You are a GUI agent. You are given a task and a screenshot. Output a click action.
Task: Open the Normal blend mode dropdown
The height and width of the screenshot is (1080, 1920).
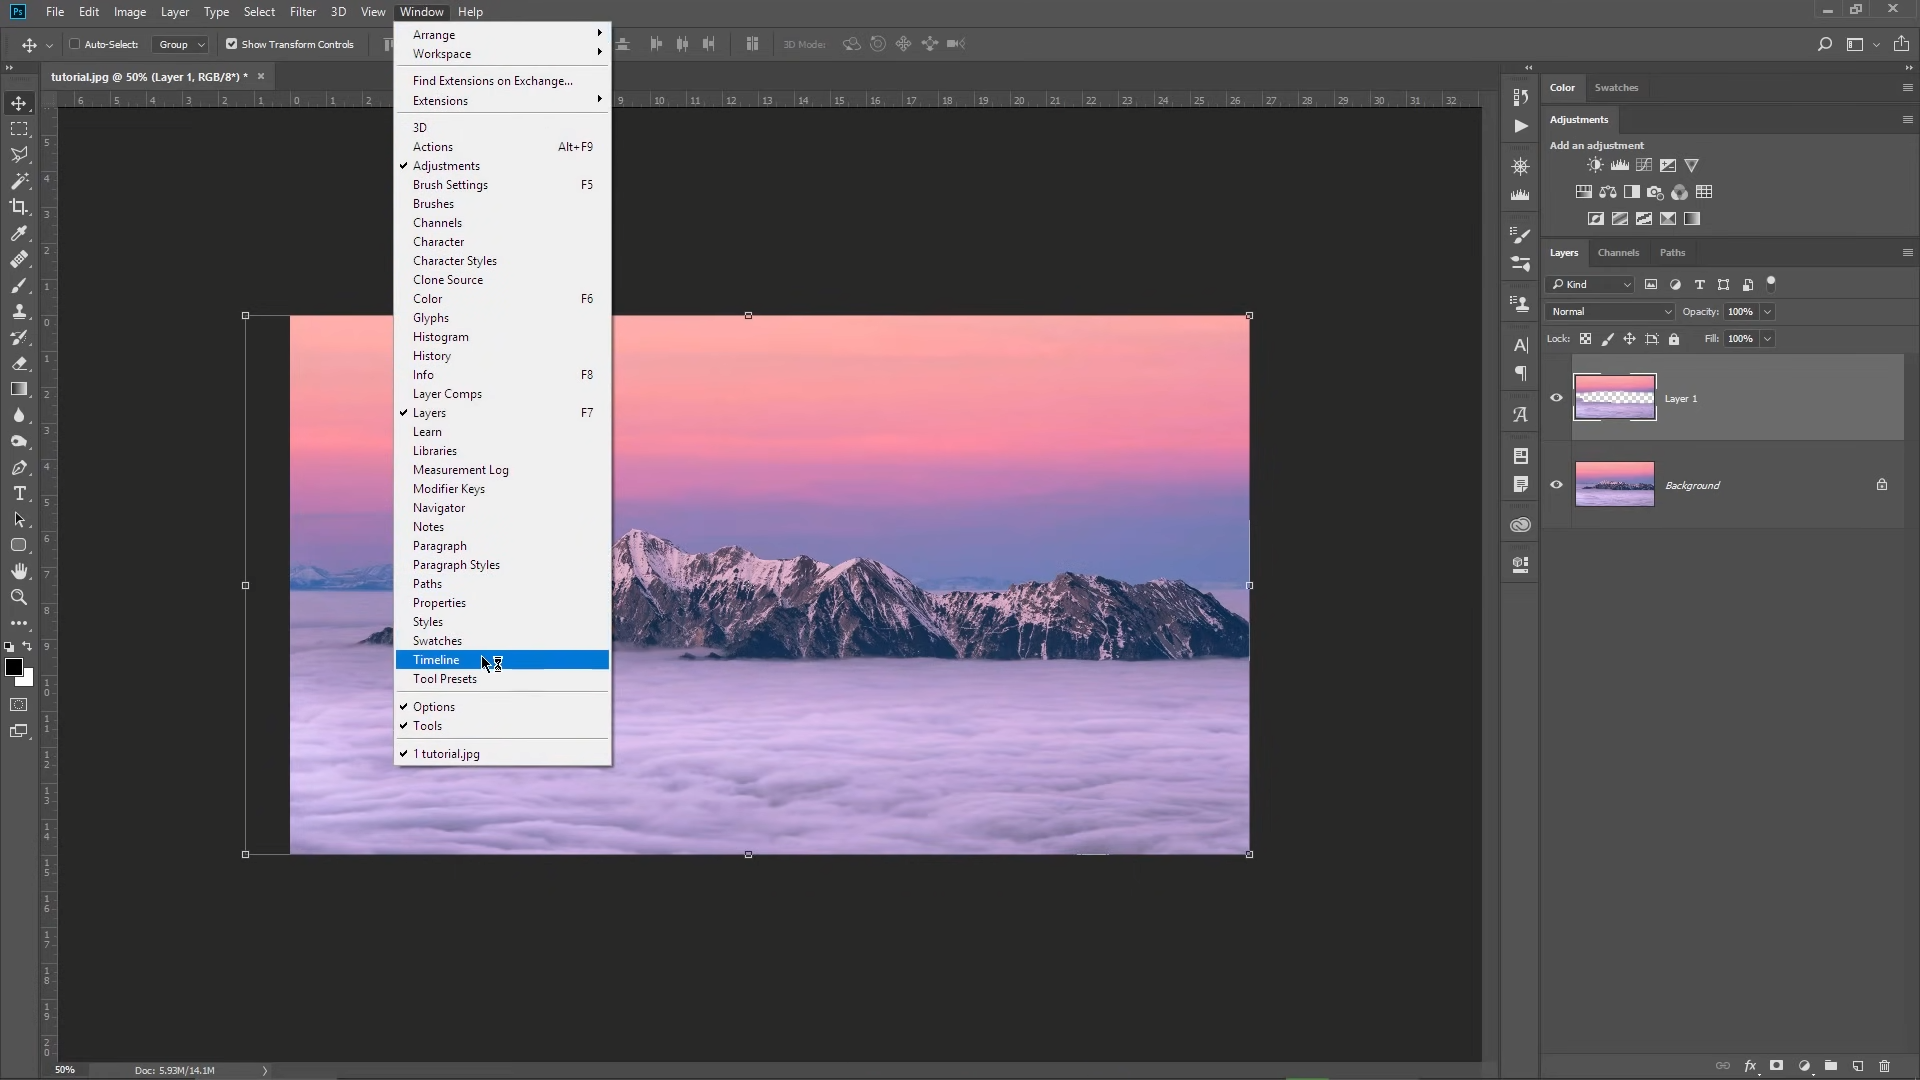tap(1608, 312)
